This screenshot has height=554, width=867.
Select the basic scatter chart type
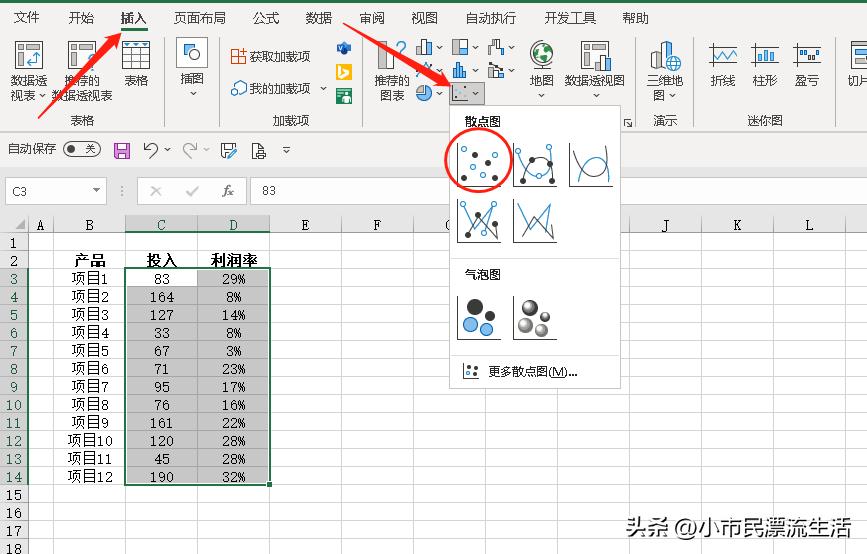(x=479, y=164)
